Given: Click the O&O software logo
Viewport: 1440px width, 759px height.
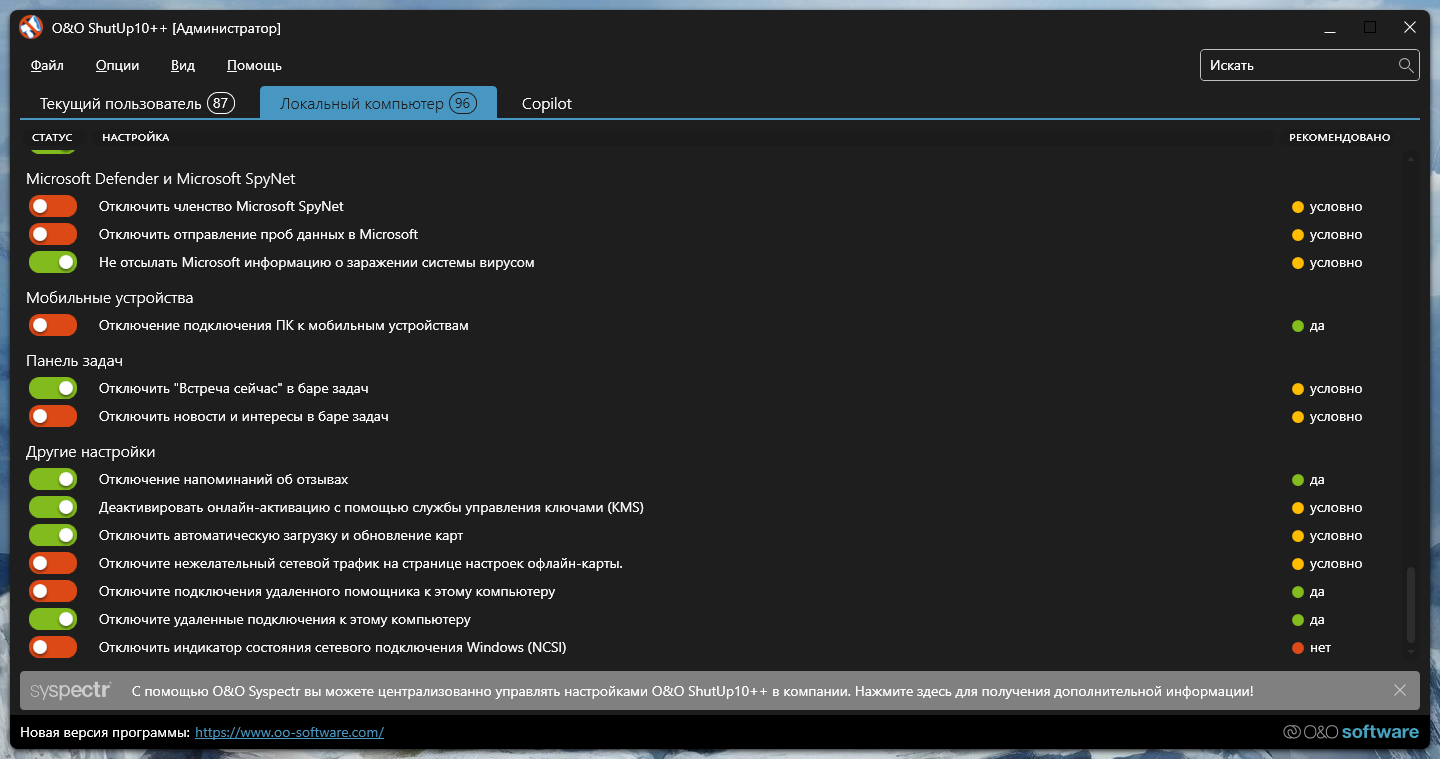Looking at the screenshot, I should [x=1350, y=732].
